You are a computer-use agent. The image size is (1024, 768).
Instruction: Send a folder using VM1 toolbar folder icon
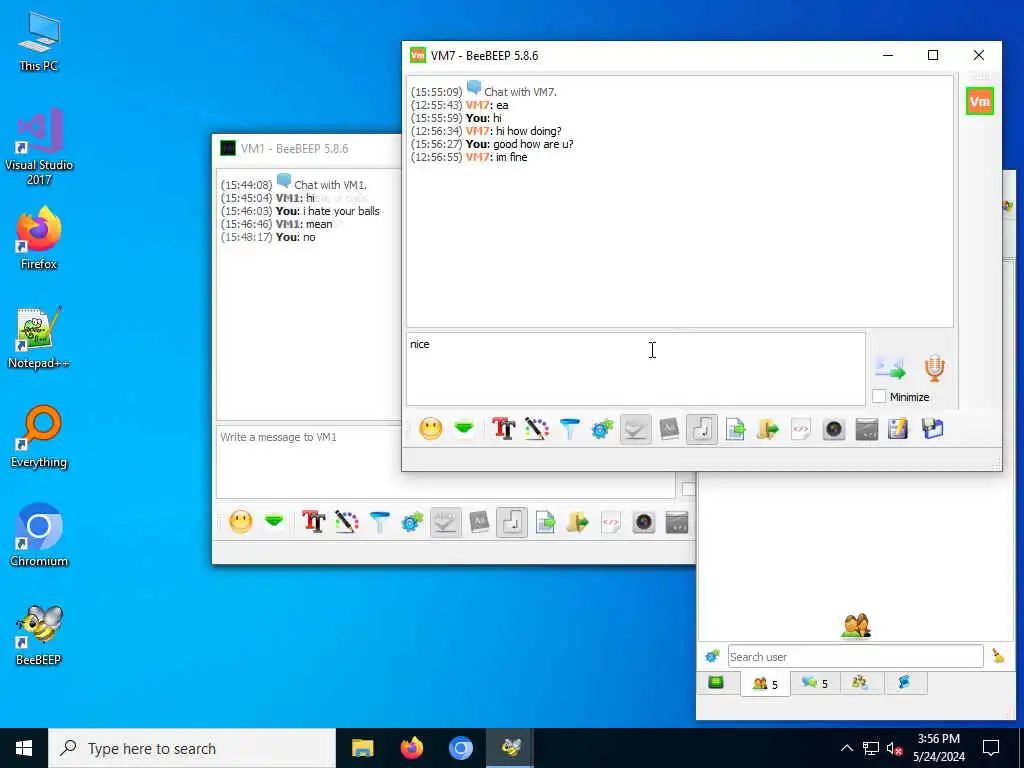point(578,522)
